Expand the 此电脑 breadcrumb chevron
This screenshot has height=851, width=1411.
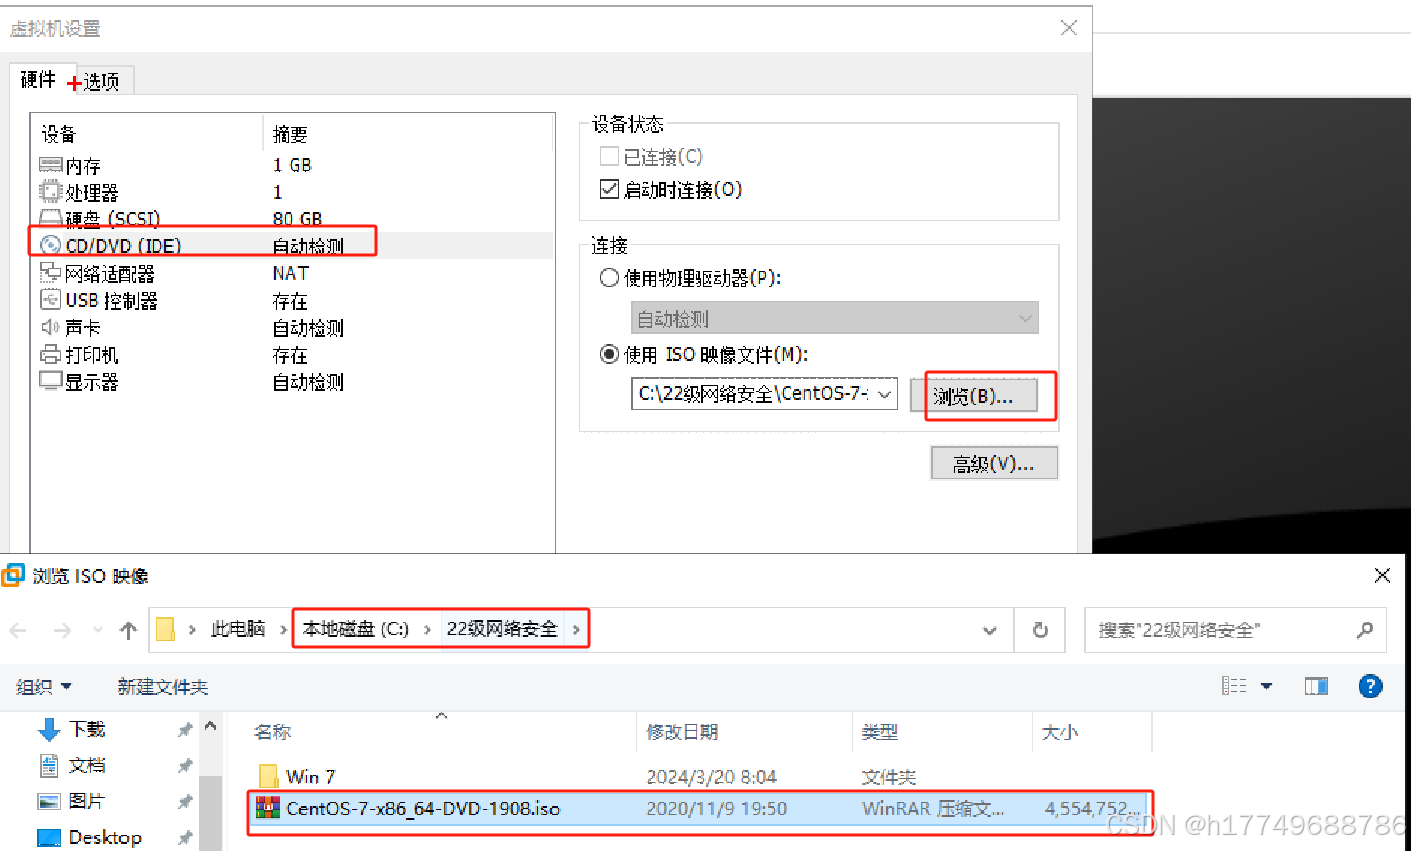pyautogui.click(x=283, y=630)
